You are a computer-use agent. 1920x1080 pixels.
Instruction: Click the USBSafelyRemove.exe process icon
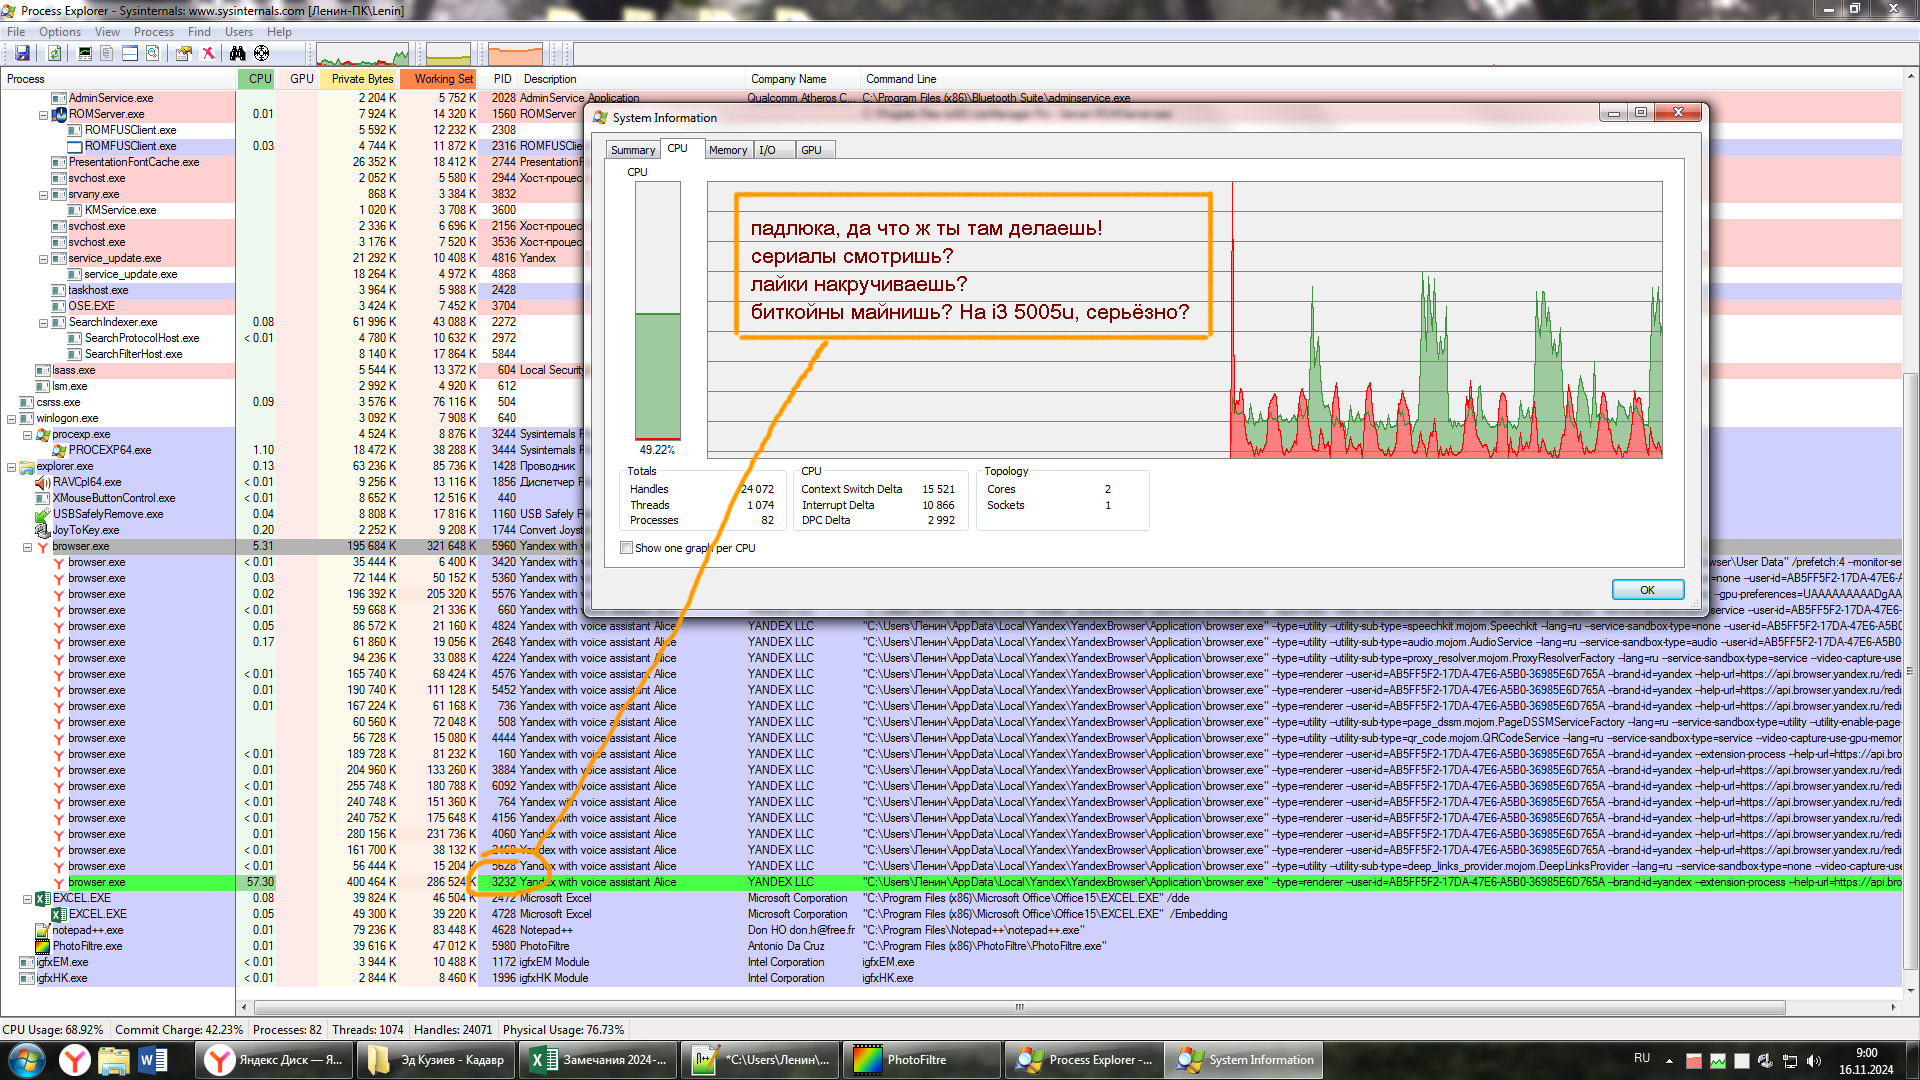[43, 514]
